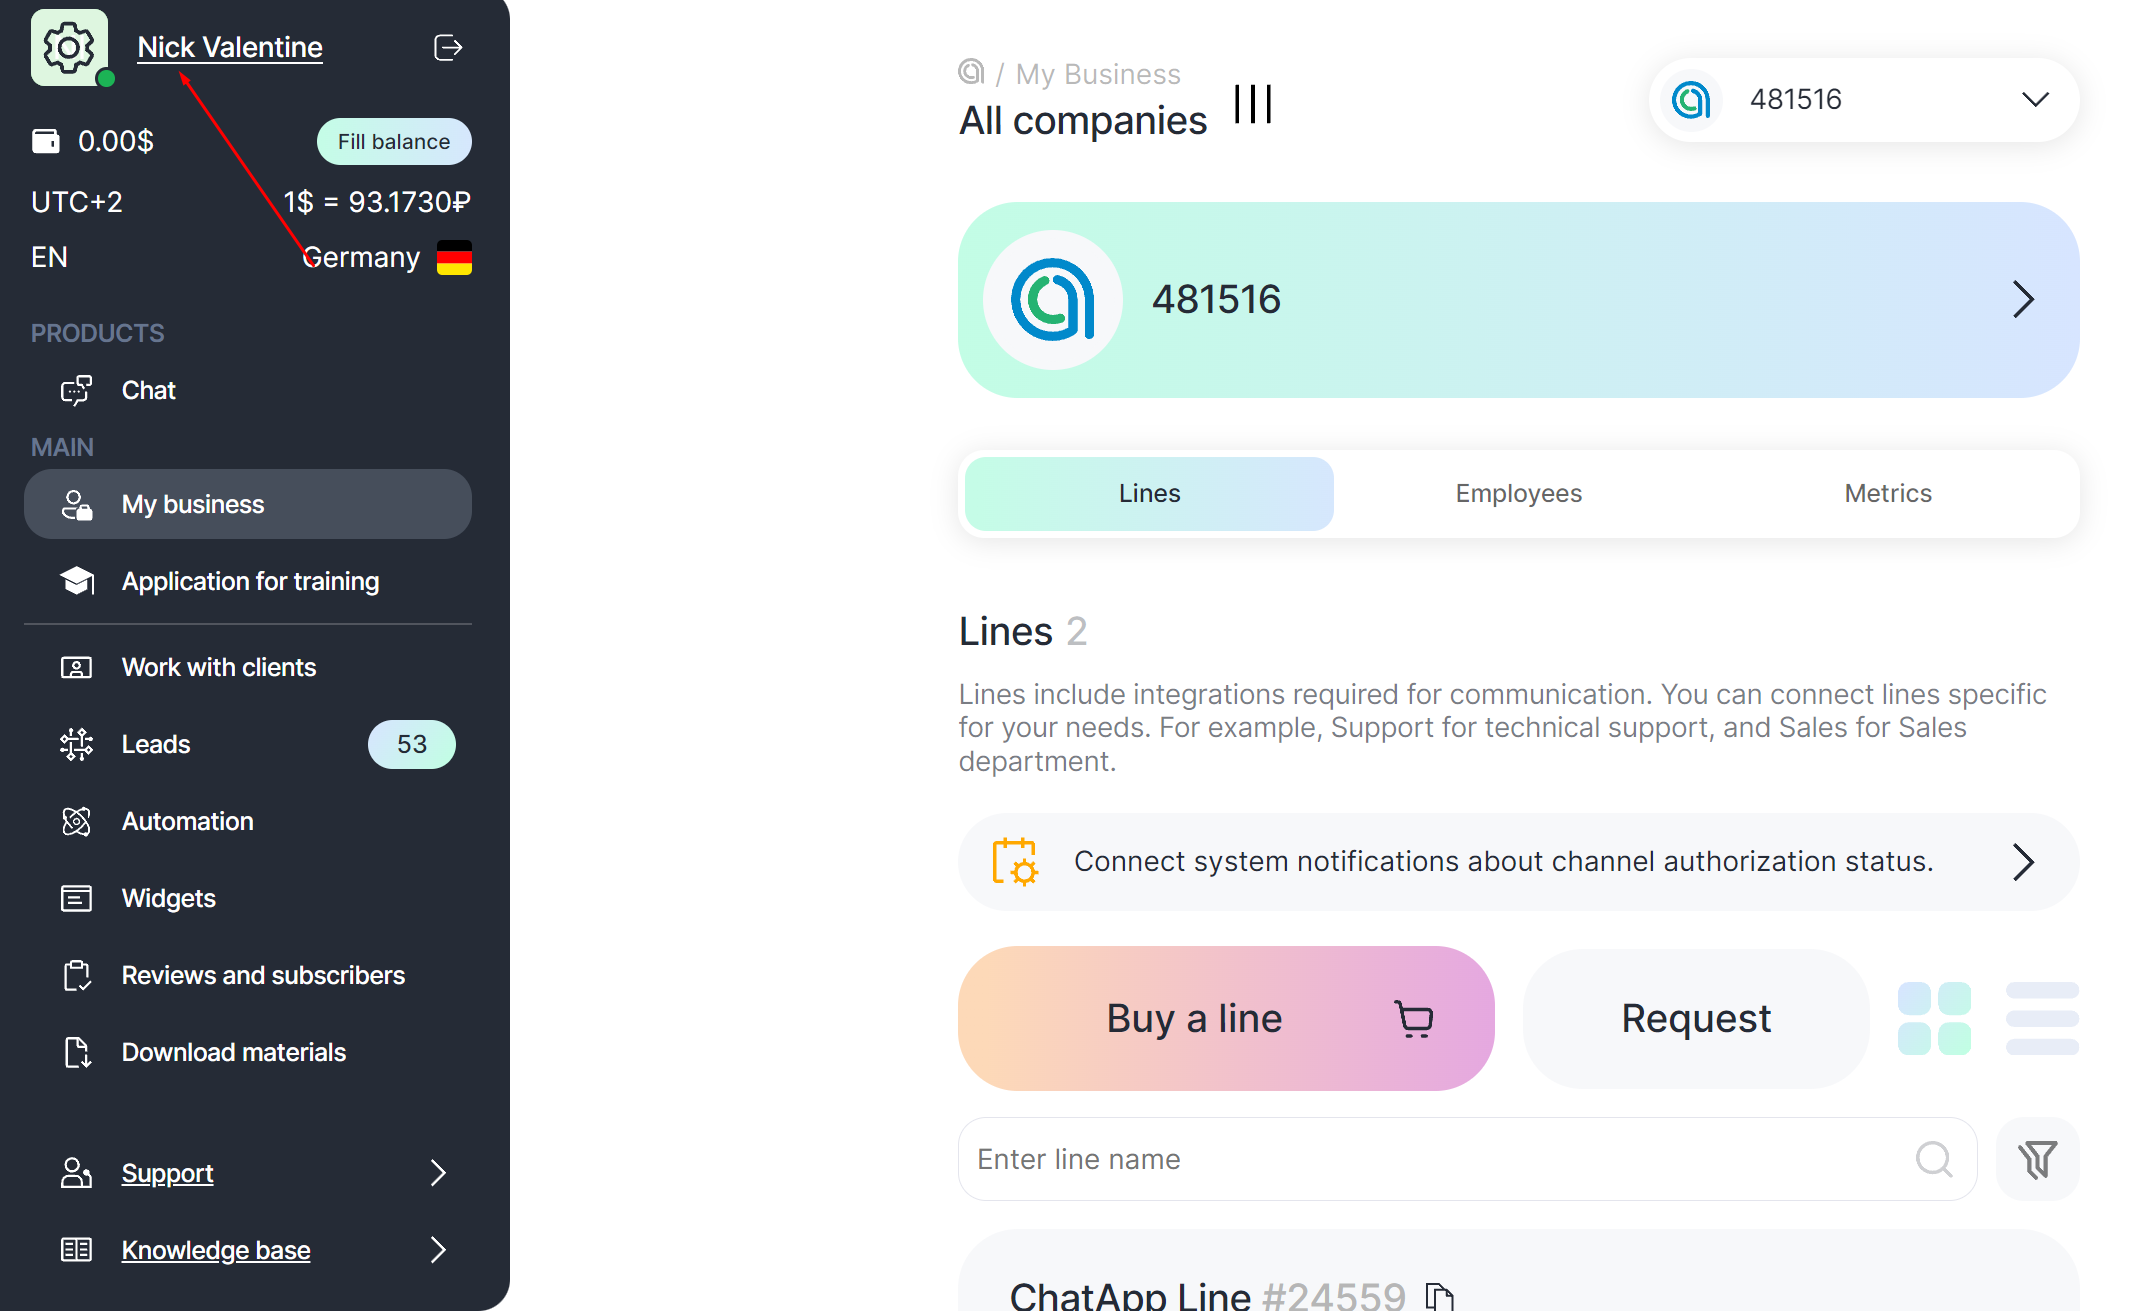
Task: Click the settings gear avatar icon
Action: coord(69,47)
